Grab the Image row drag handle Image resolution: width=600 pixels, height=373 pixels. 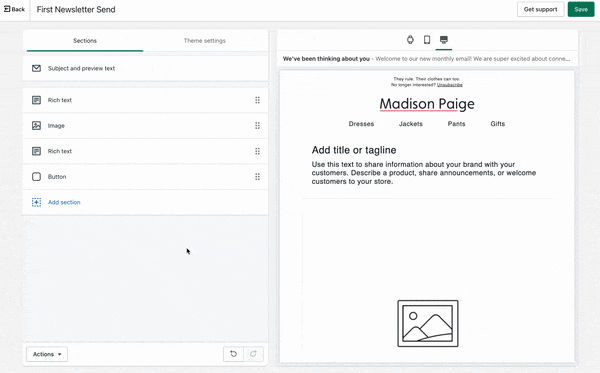(258, 125)
